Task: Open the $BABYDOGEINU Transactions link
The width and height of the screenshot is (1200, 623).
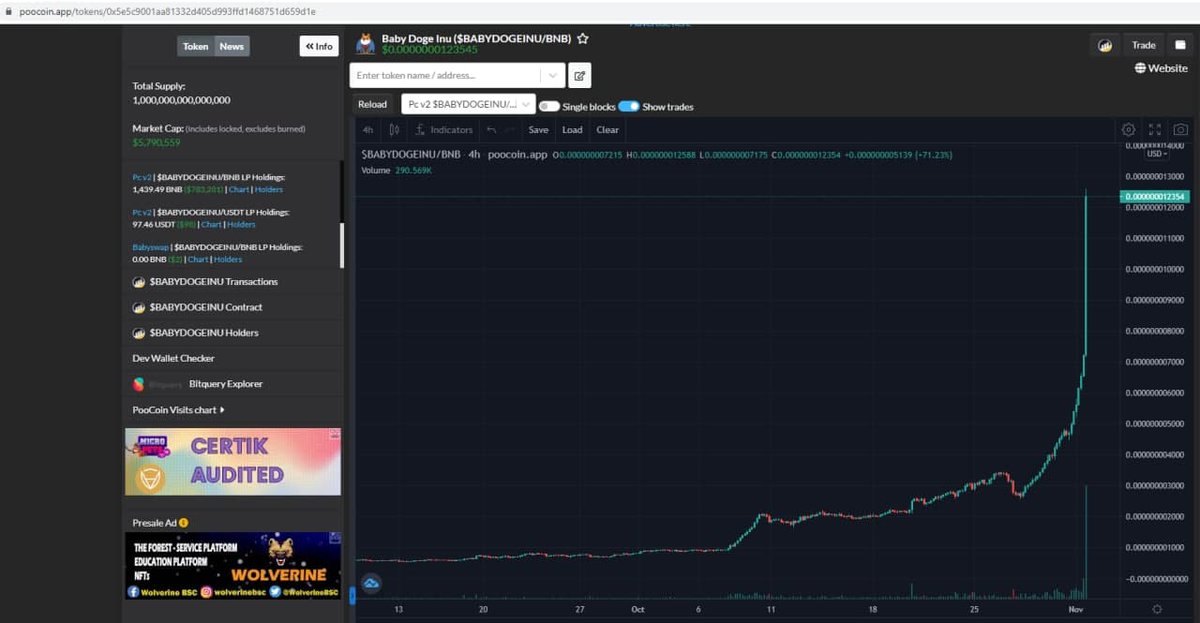Action: [214, 282]
